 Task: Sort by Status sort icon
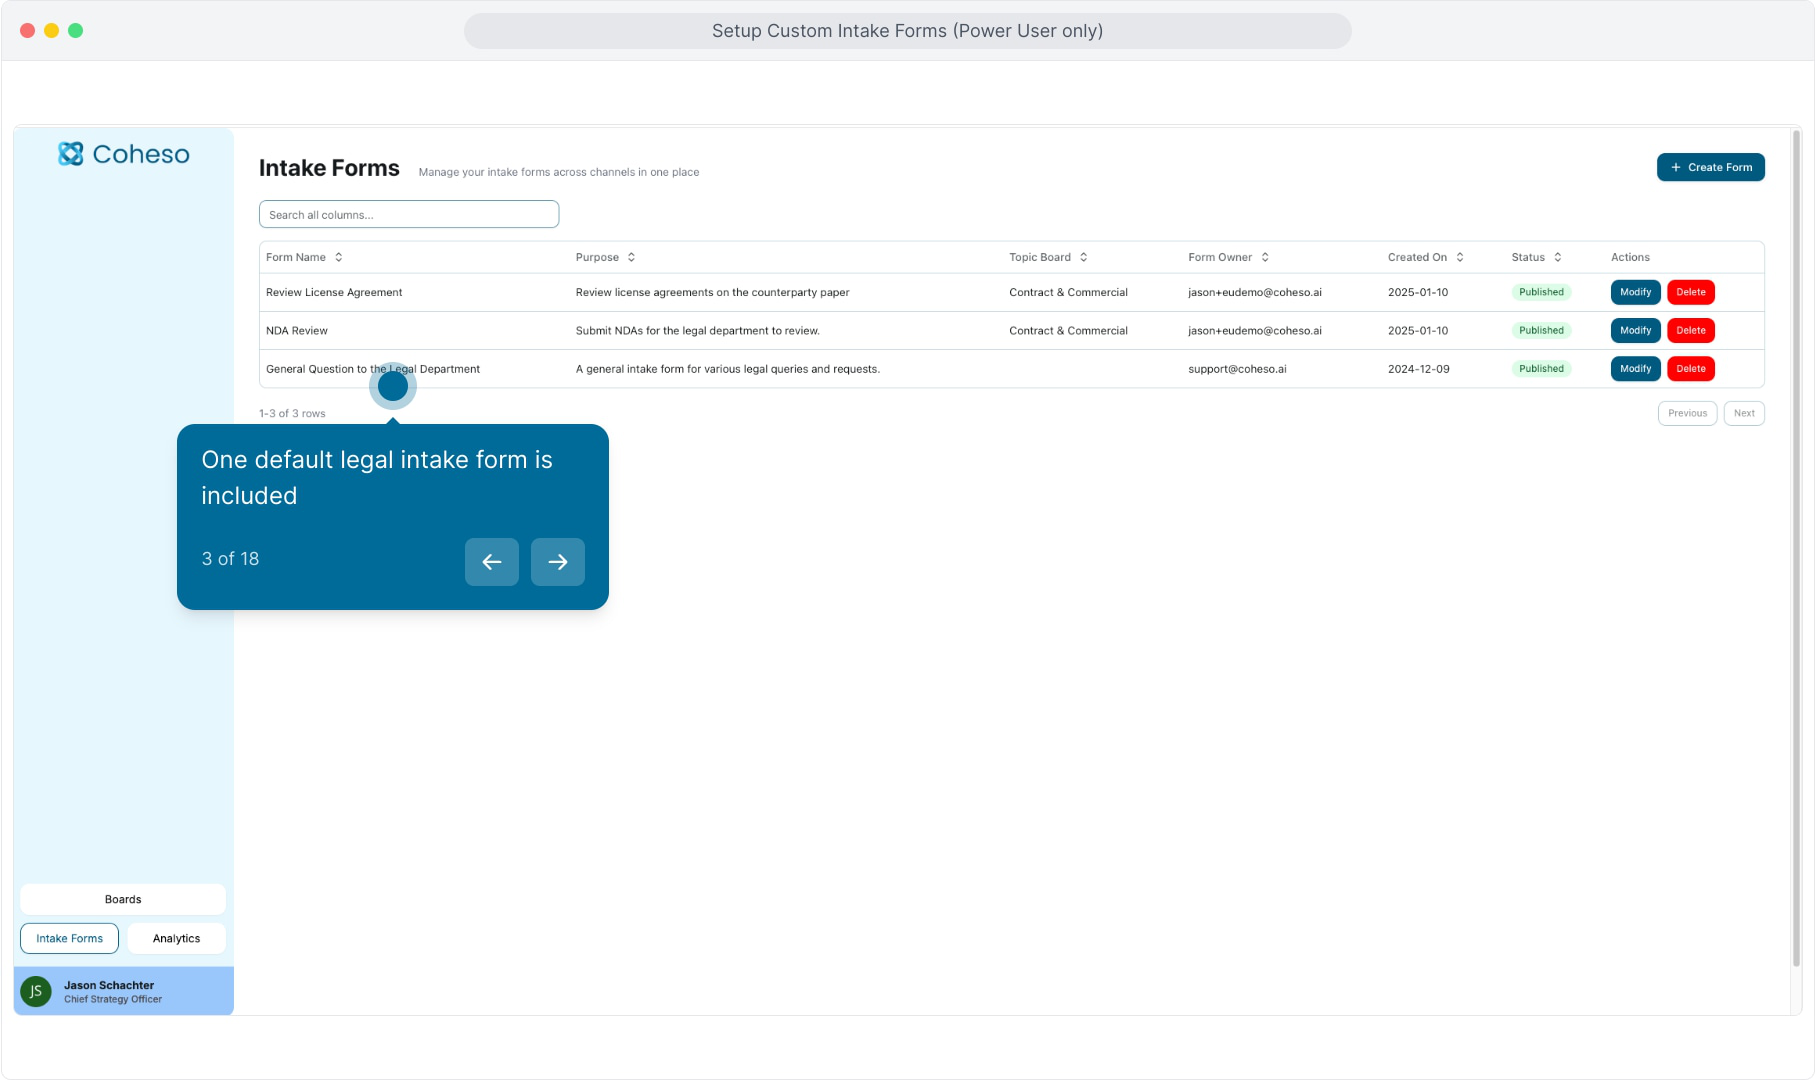tap(1558, 258)
